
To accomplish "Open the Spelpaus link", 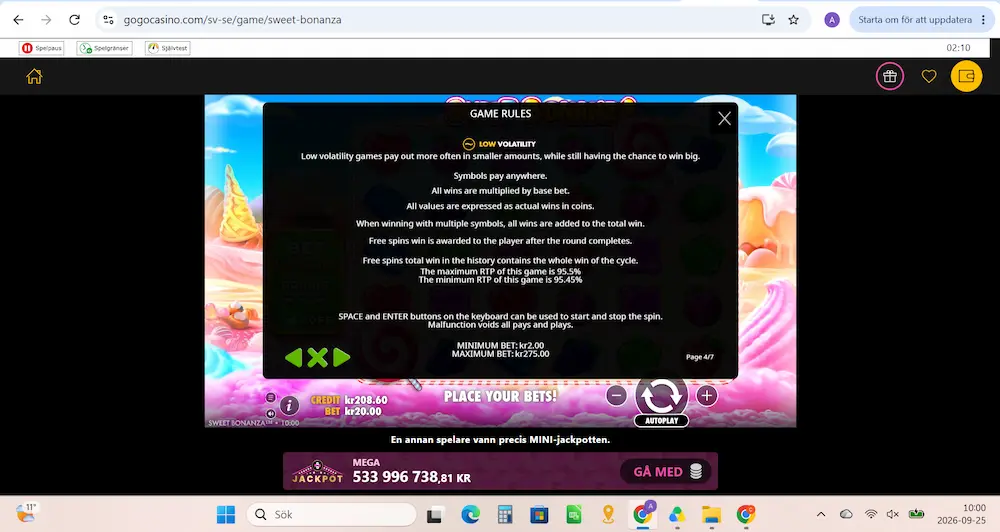I will [42, 48].
